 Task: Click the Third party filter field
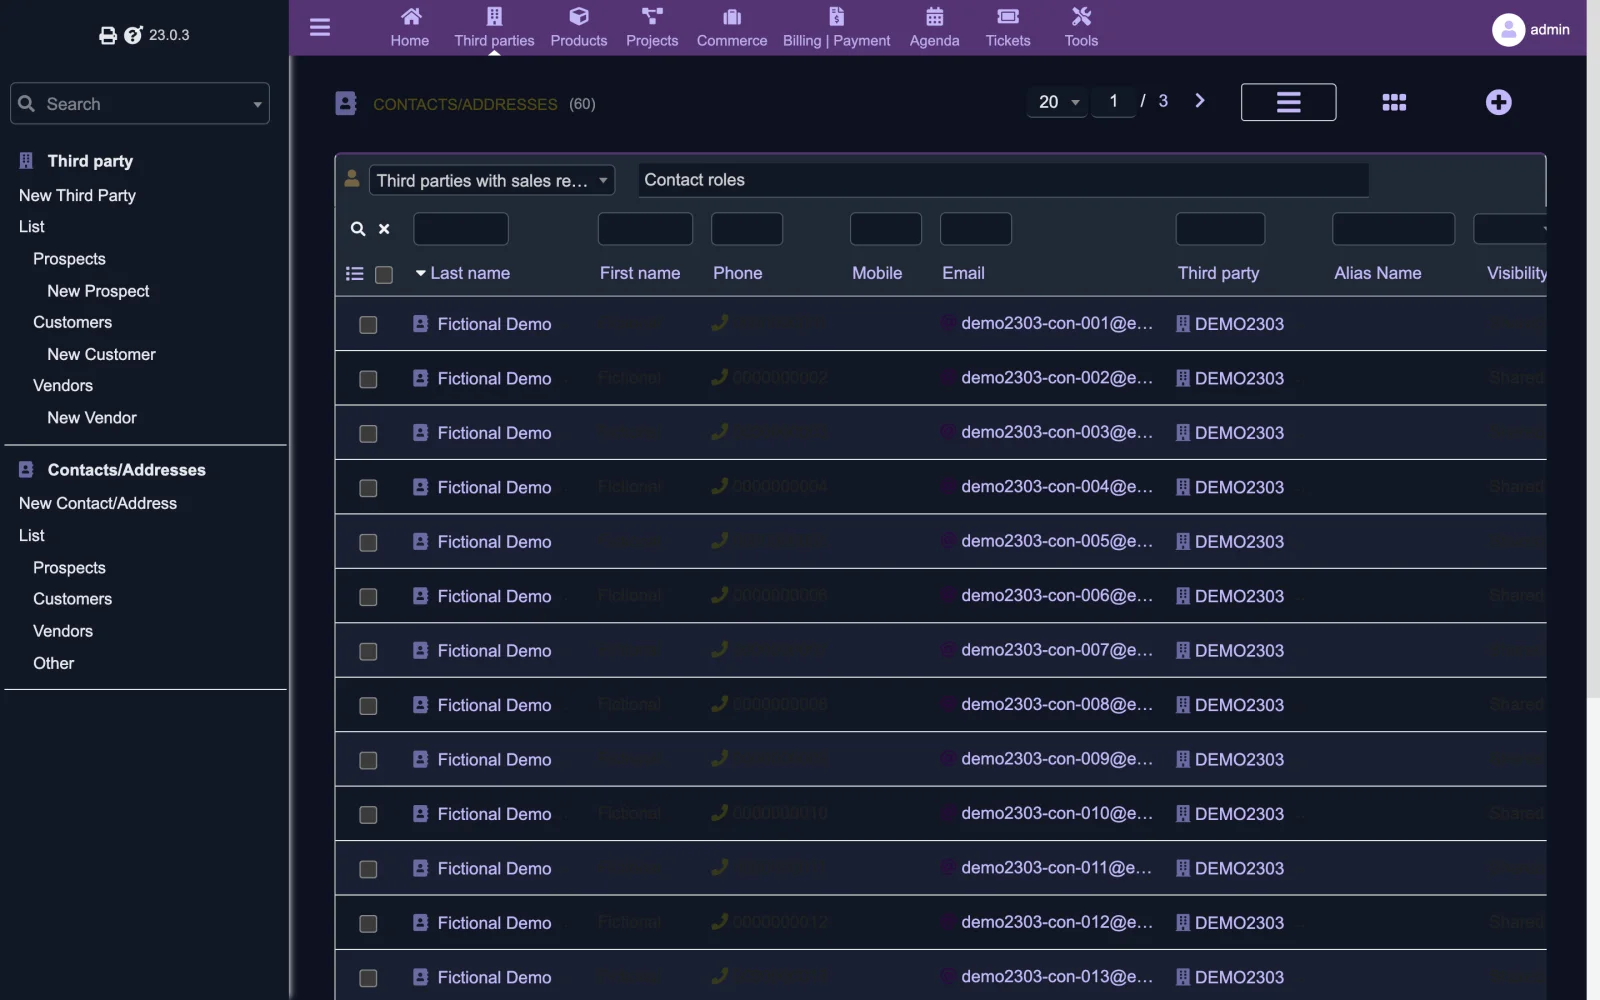[1220, 229]
